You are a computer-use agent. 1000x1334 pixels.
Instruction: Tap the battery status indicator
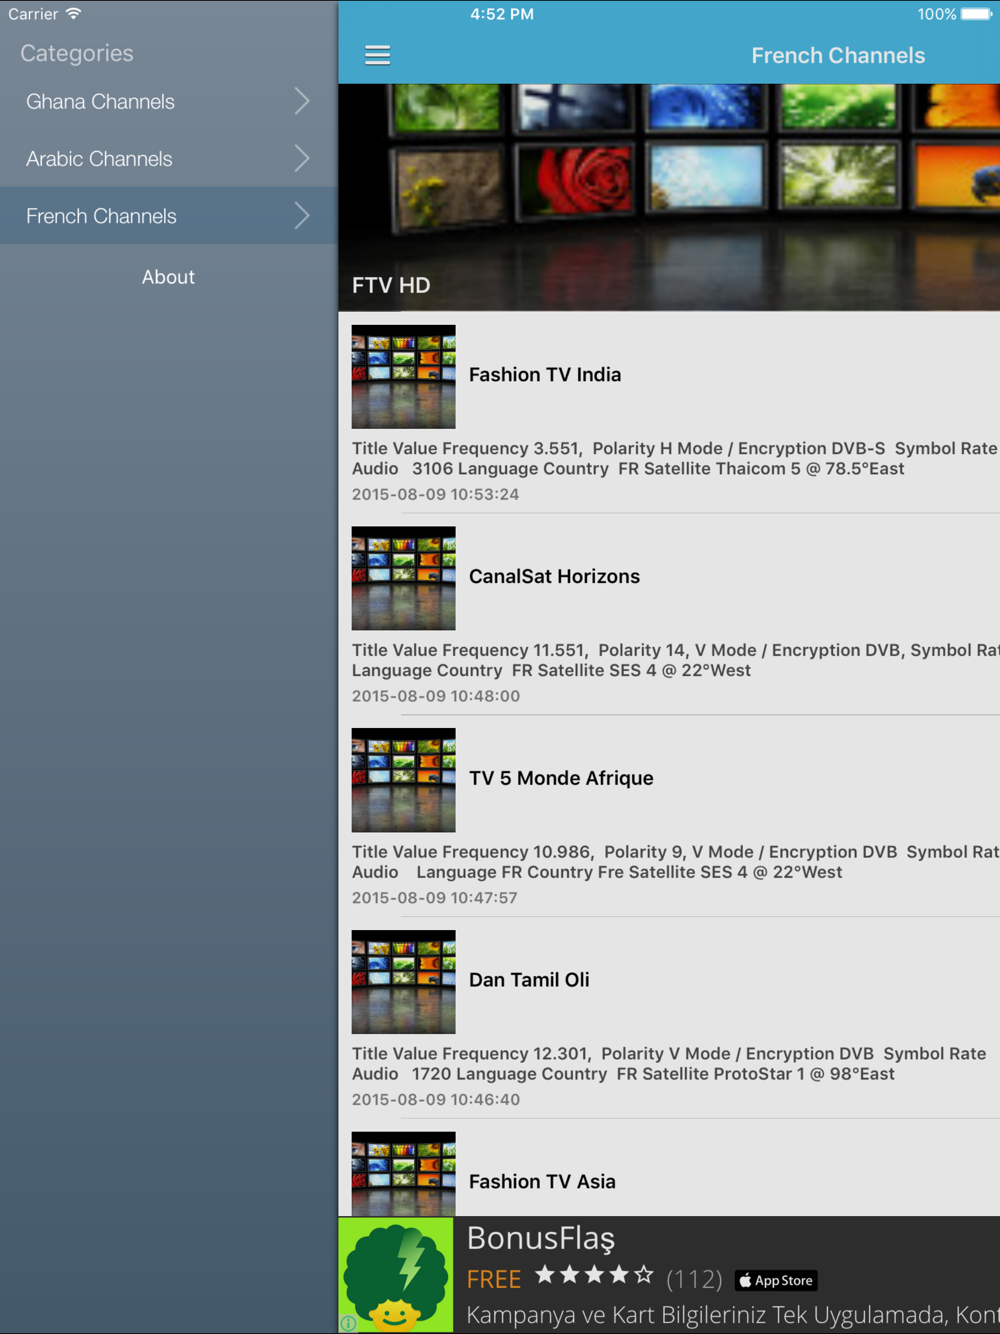point(976,14)
